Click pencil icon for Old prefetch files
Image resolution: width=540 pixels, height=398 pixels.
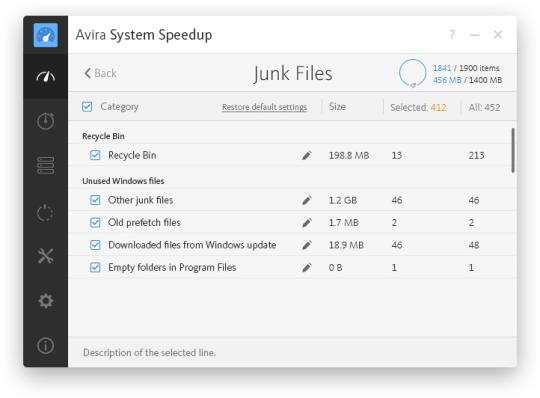click(x=307, y=222)
